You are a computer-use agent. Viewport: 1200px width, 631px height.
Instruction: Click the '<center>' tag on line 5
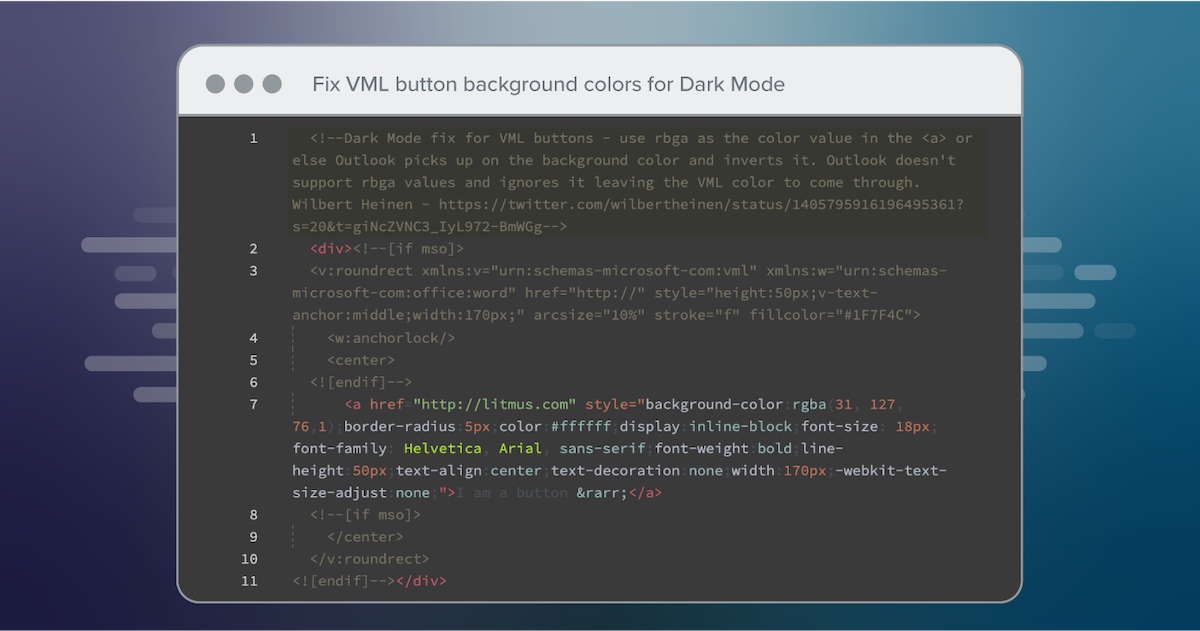pyautogui.click(x=361, y=360)
